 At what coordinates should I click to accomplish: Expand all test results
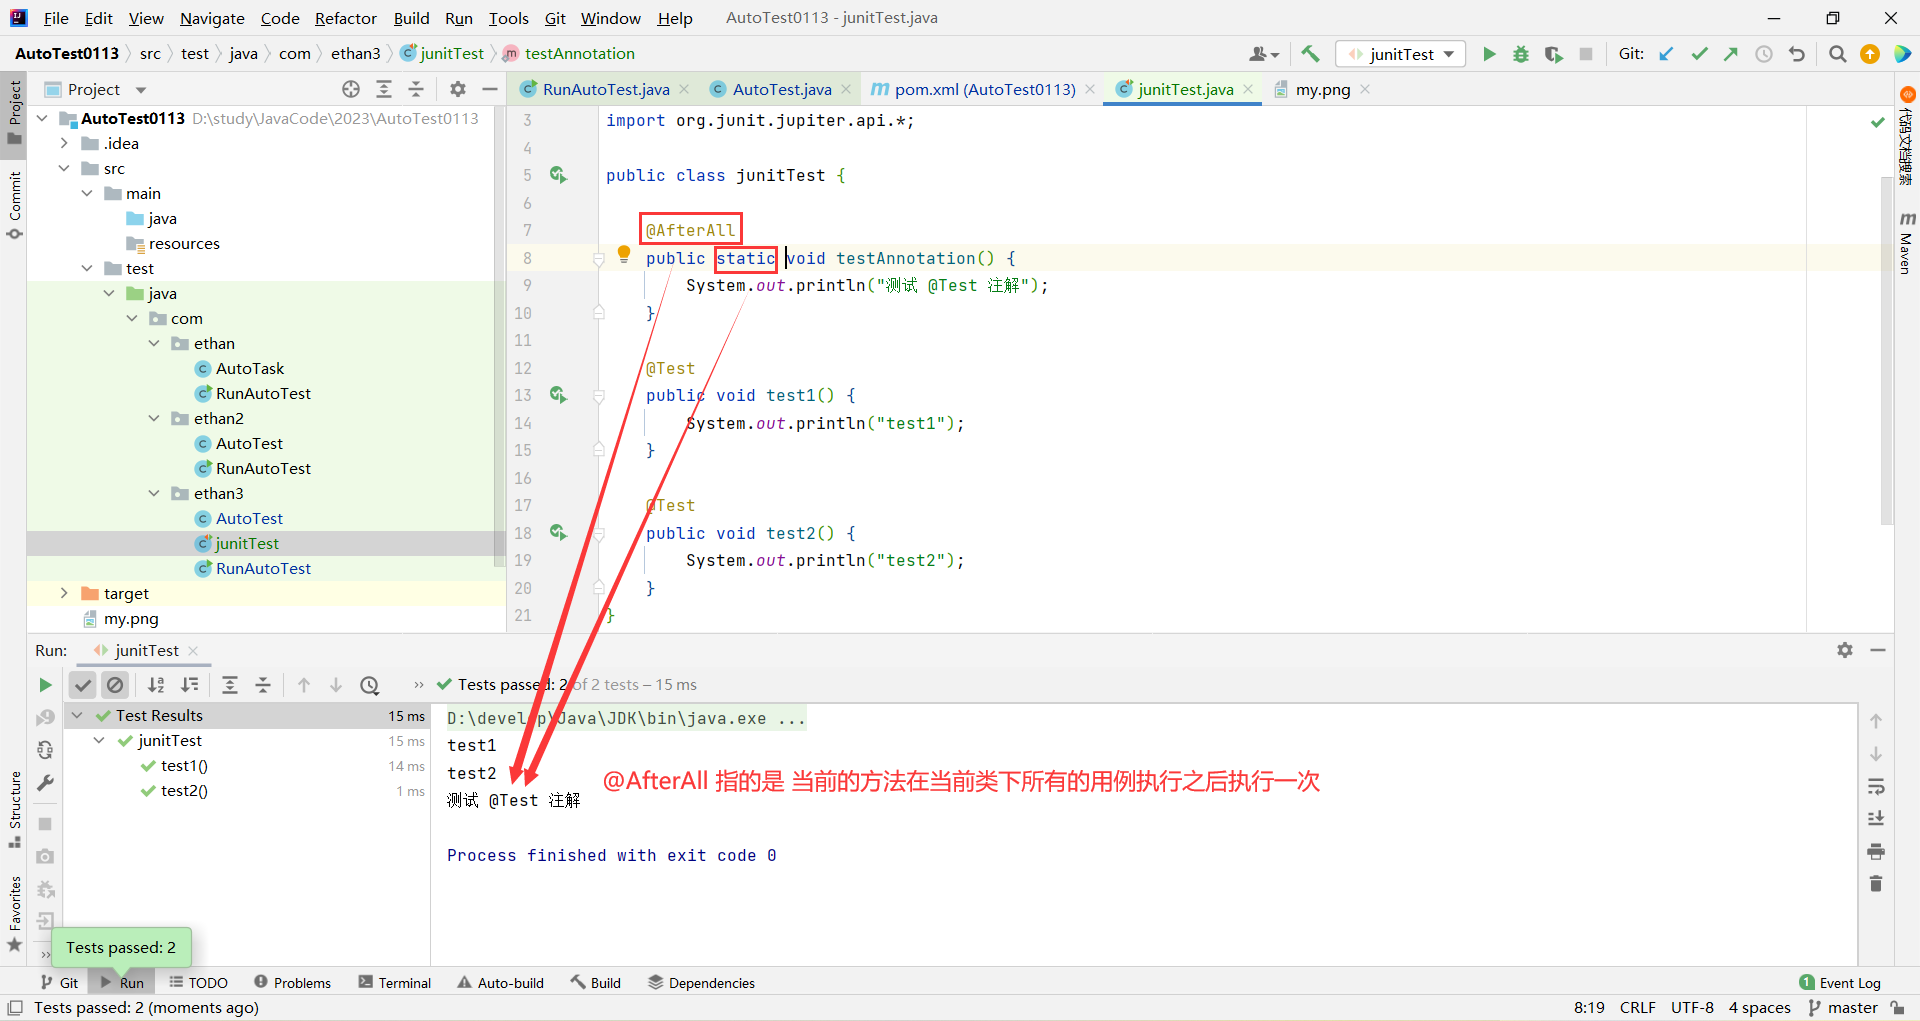(230, 685)
